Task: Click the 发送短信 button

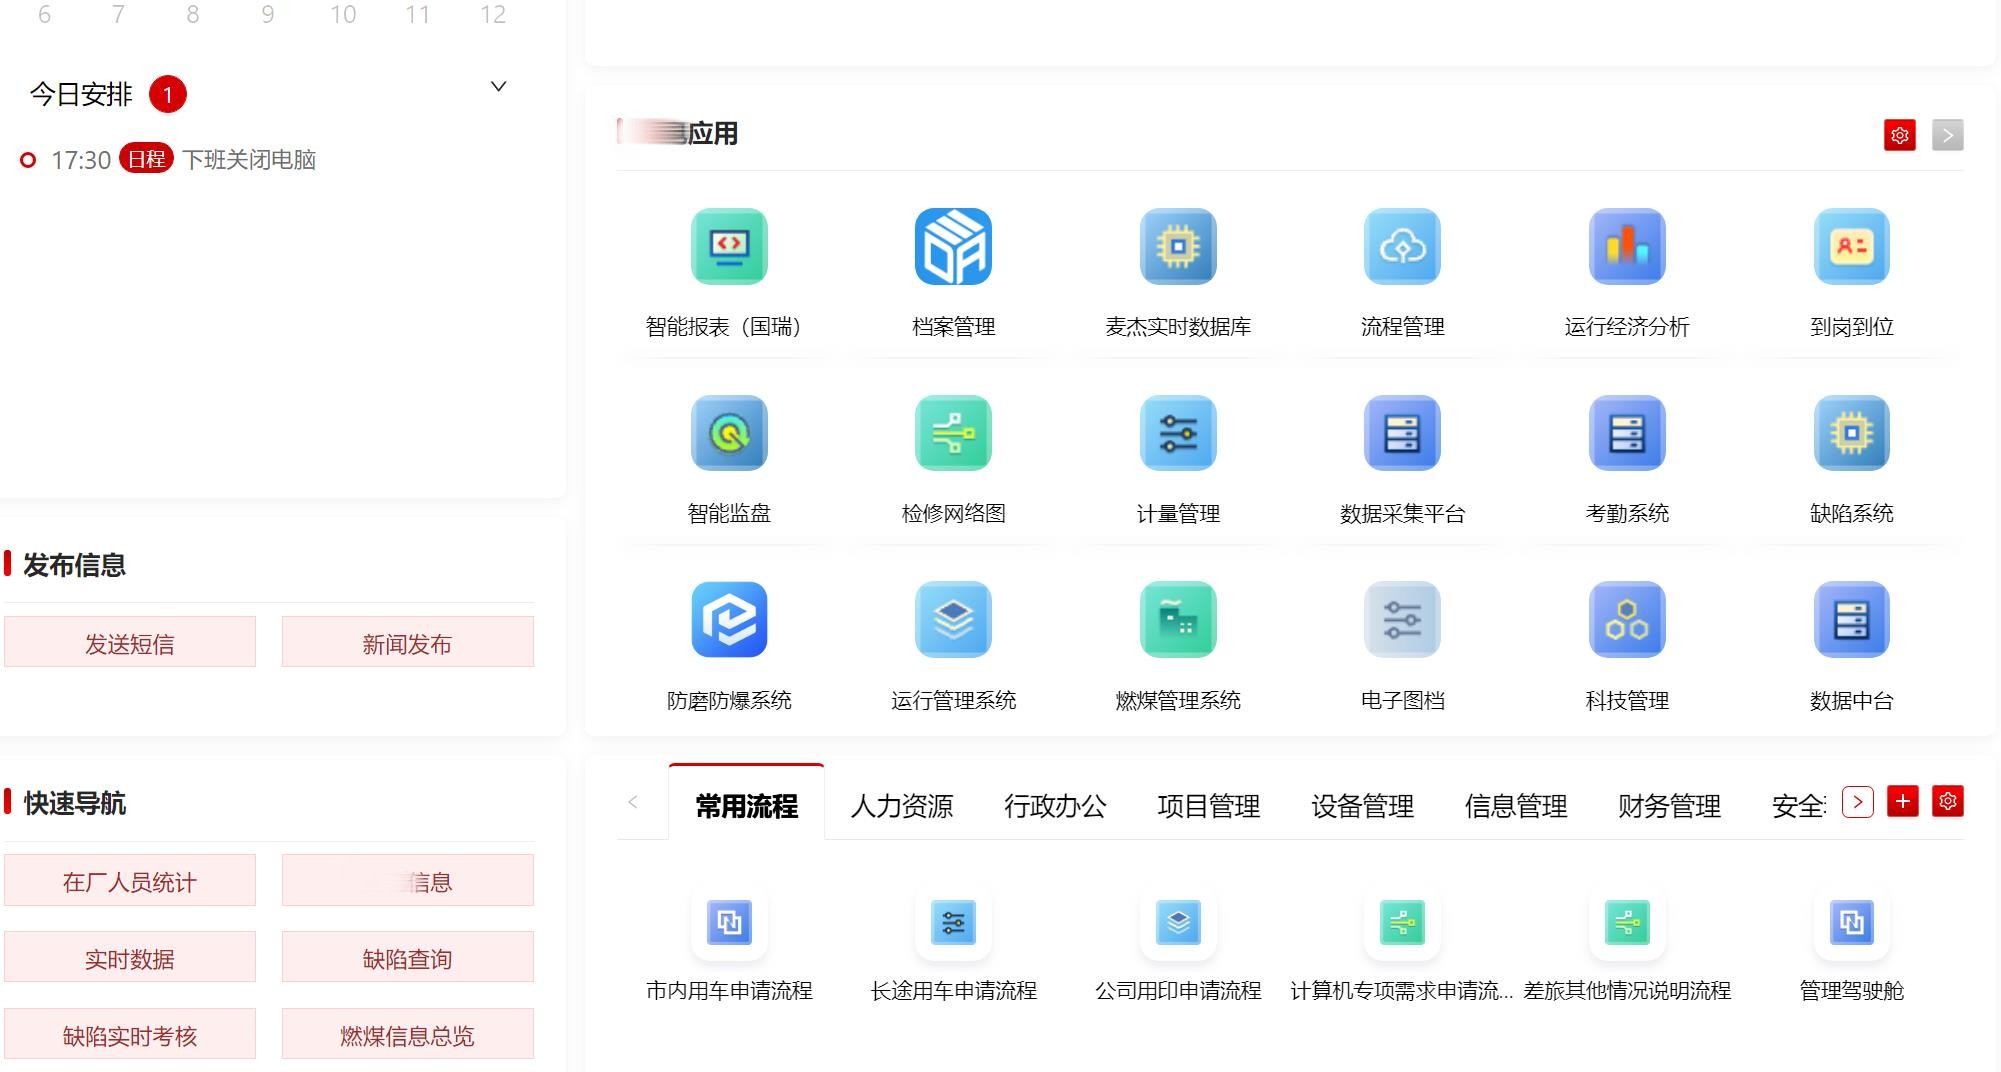Action: pyautogui.click(x=130, y=642)
